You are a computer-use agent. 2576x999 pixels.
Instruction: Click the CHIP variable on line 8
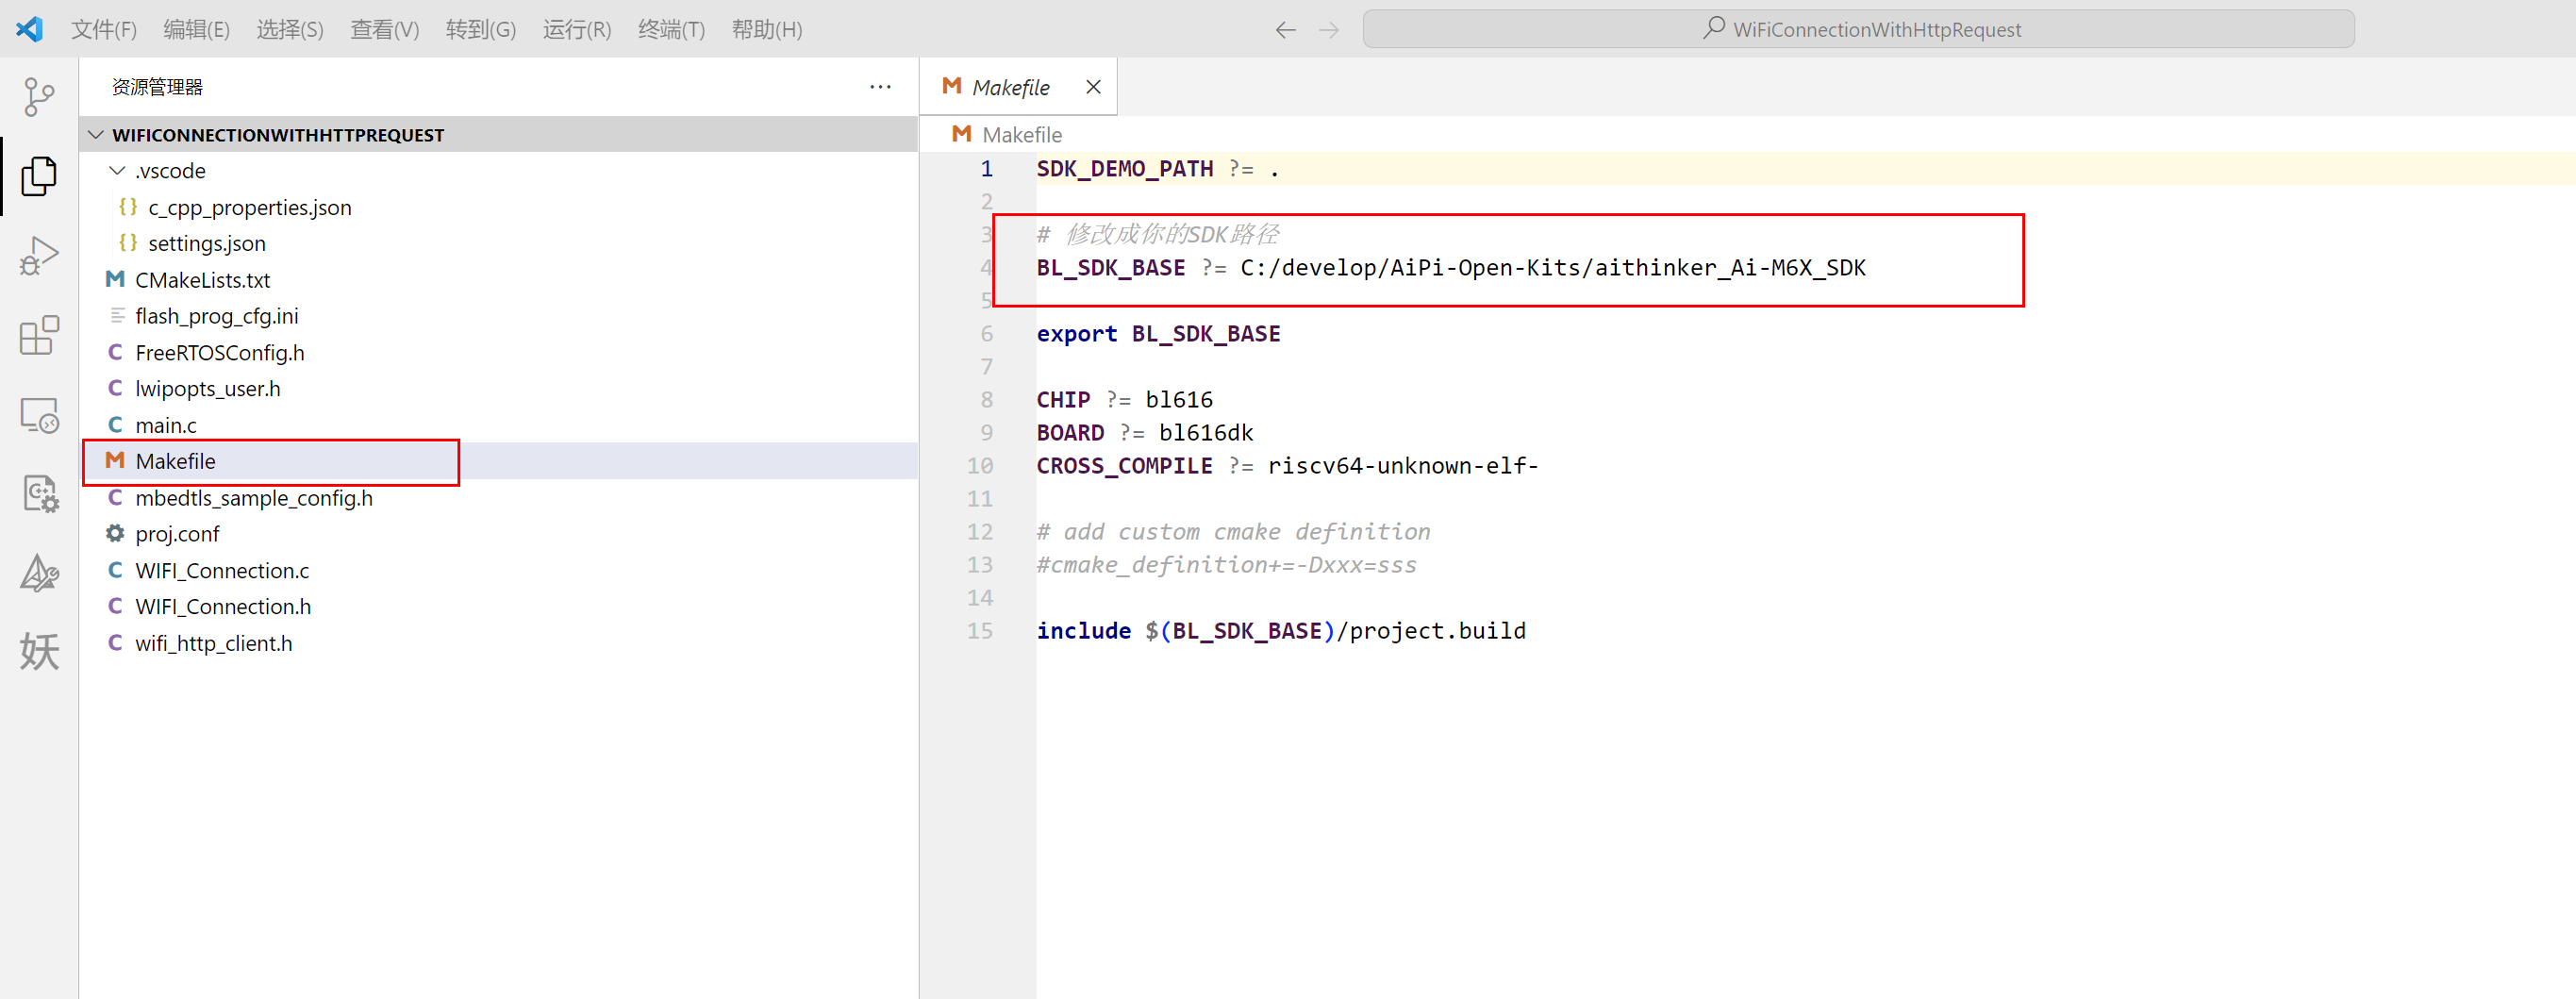[x=1063, y=400]
